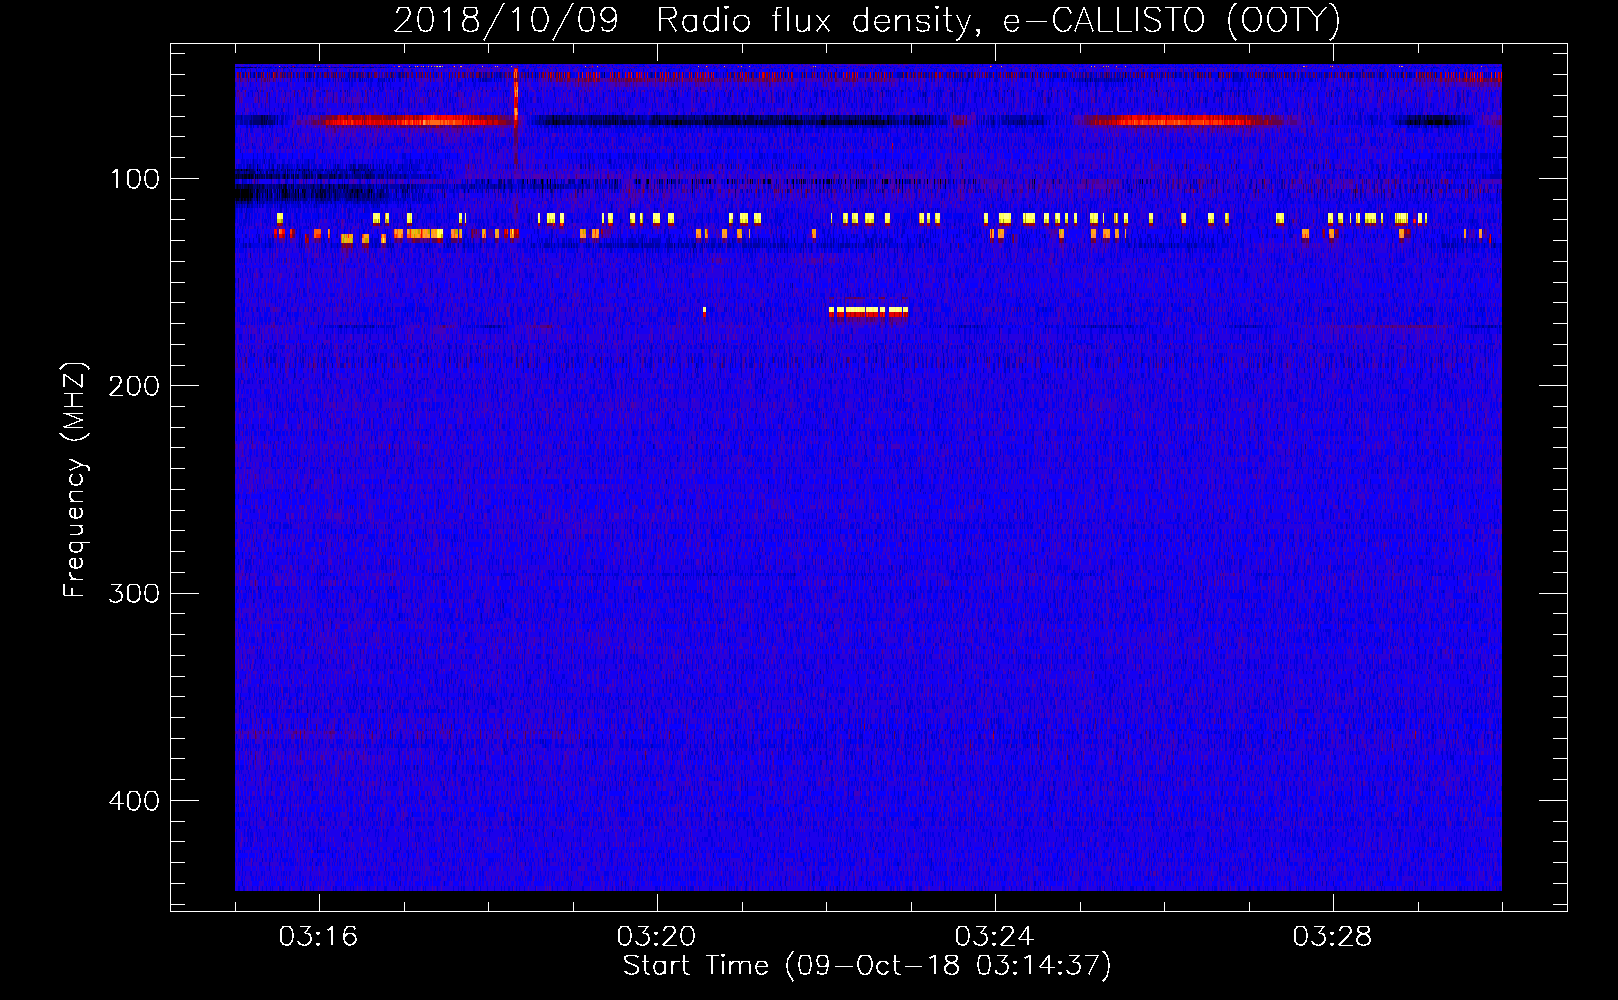1618x1000 pixels.
Task: Click the 300 frequency tick label
Action: [134, 593]
